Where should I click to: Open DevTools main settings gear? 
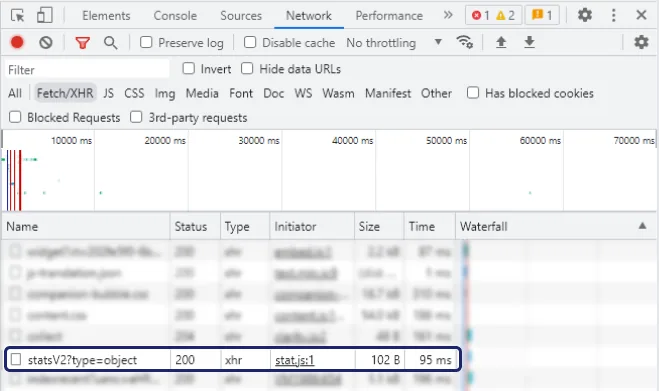(585, 15)
